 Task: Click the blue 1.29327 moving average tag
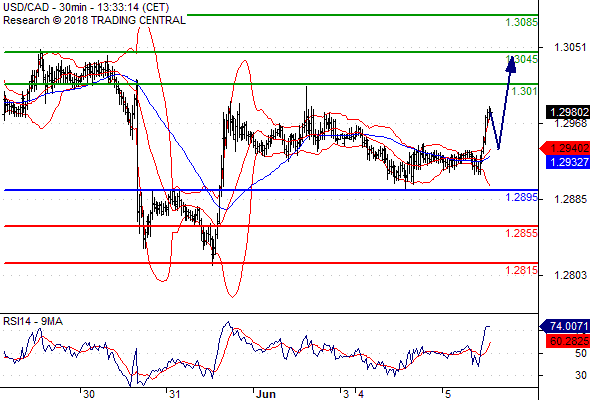[568, 163]
